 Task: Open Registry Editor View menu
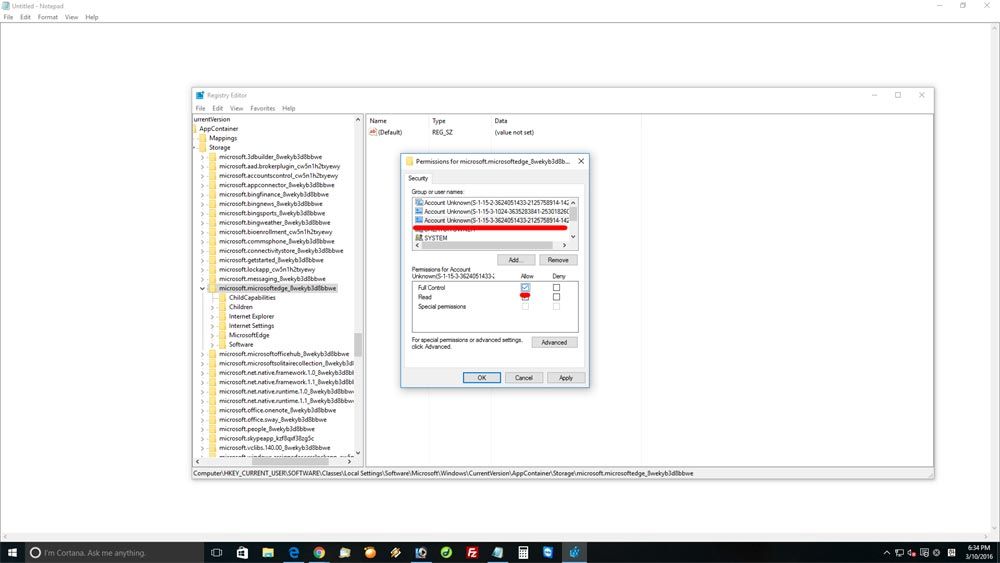click(x=237, y=108)
